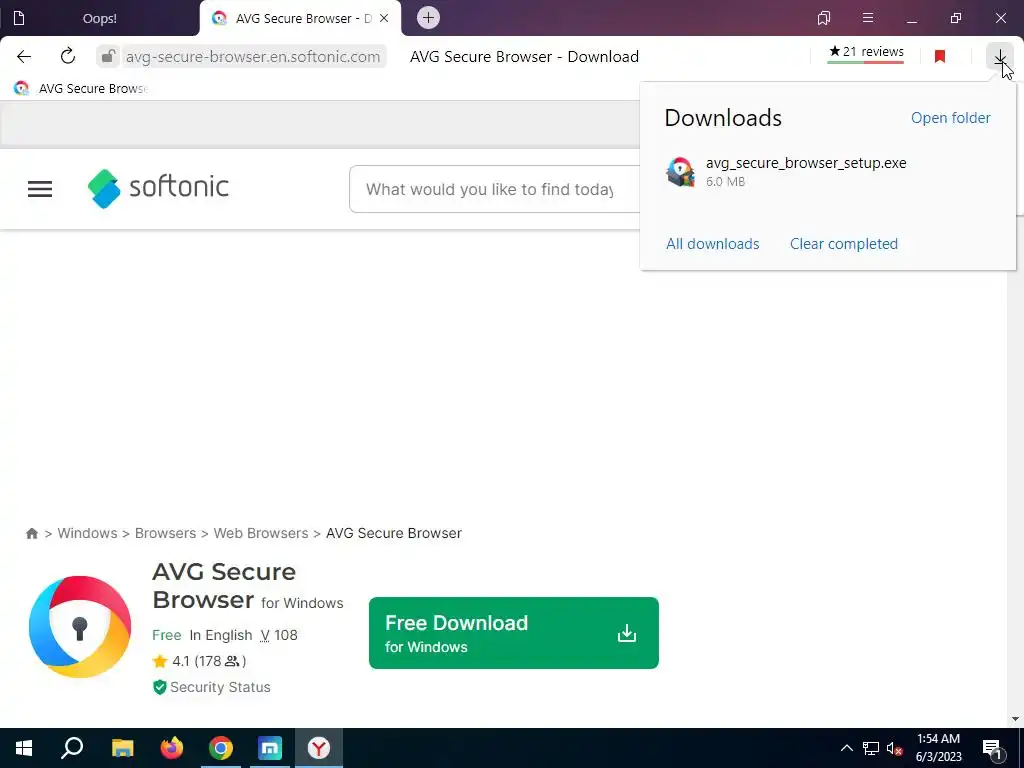Go back using the back arrow
The width and height of the screenshot is (1024, 768).
(24, 56)
